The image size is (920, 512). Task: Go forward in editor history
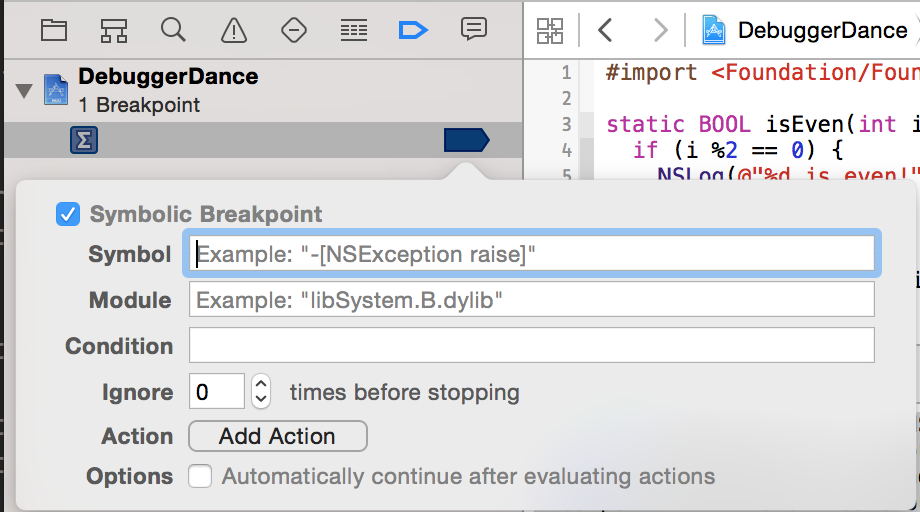click(x=660, y=30)
